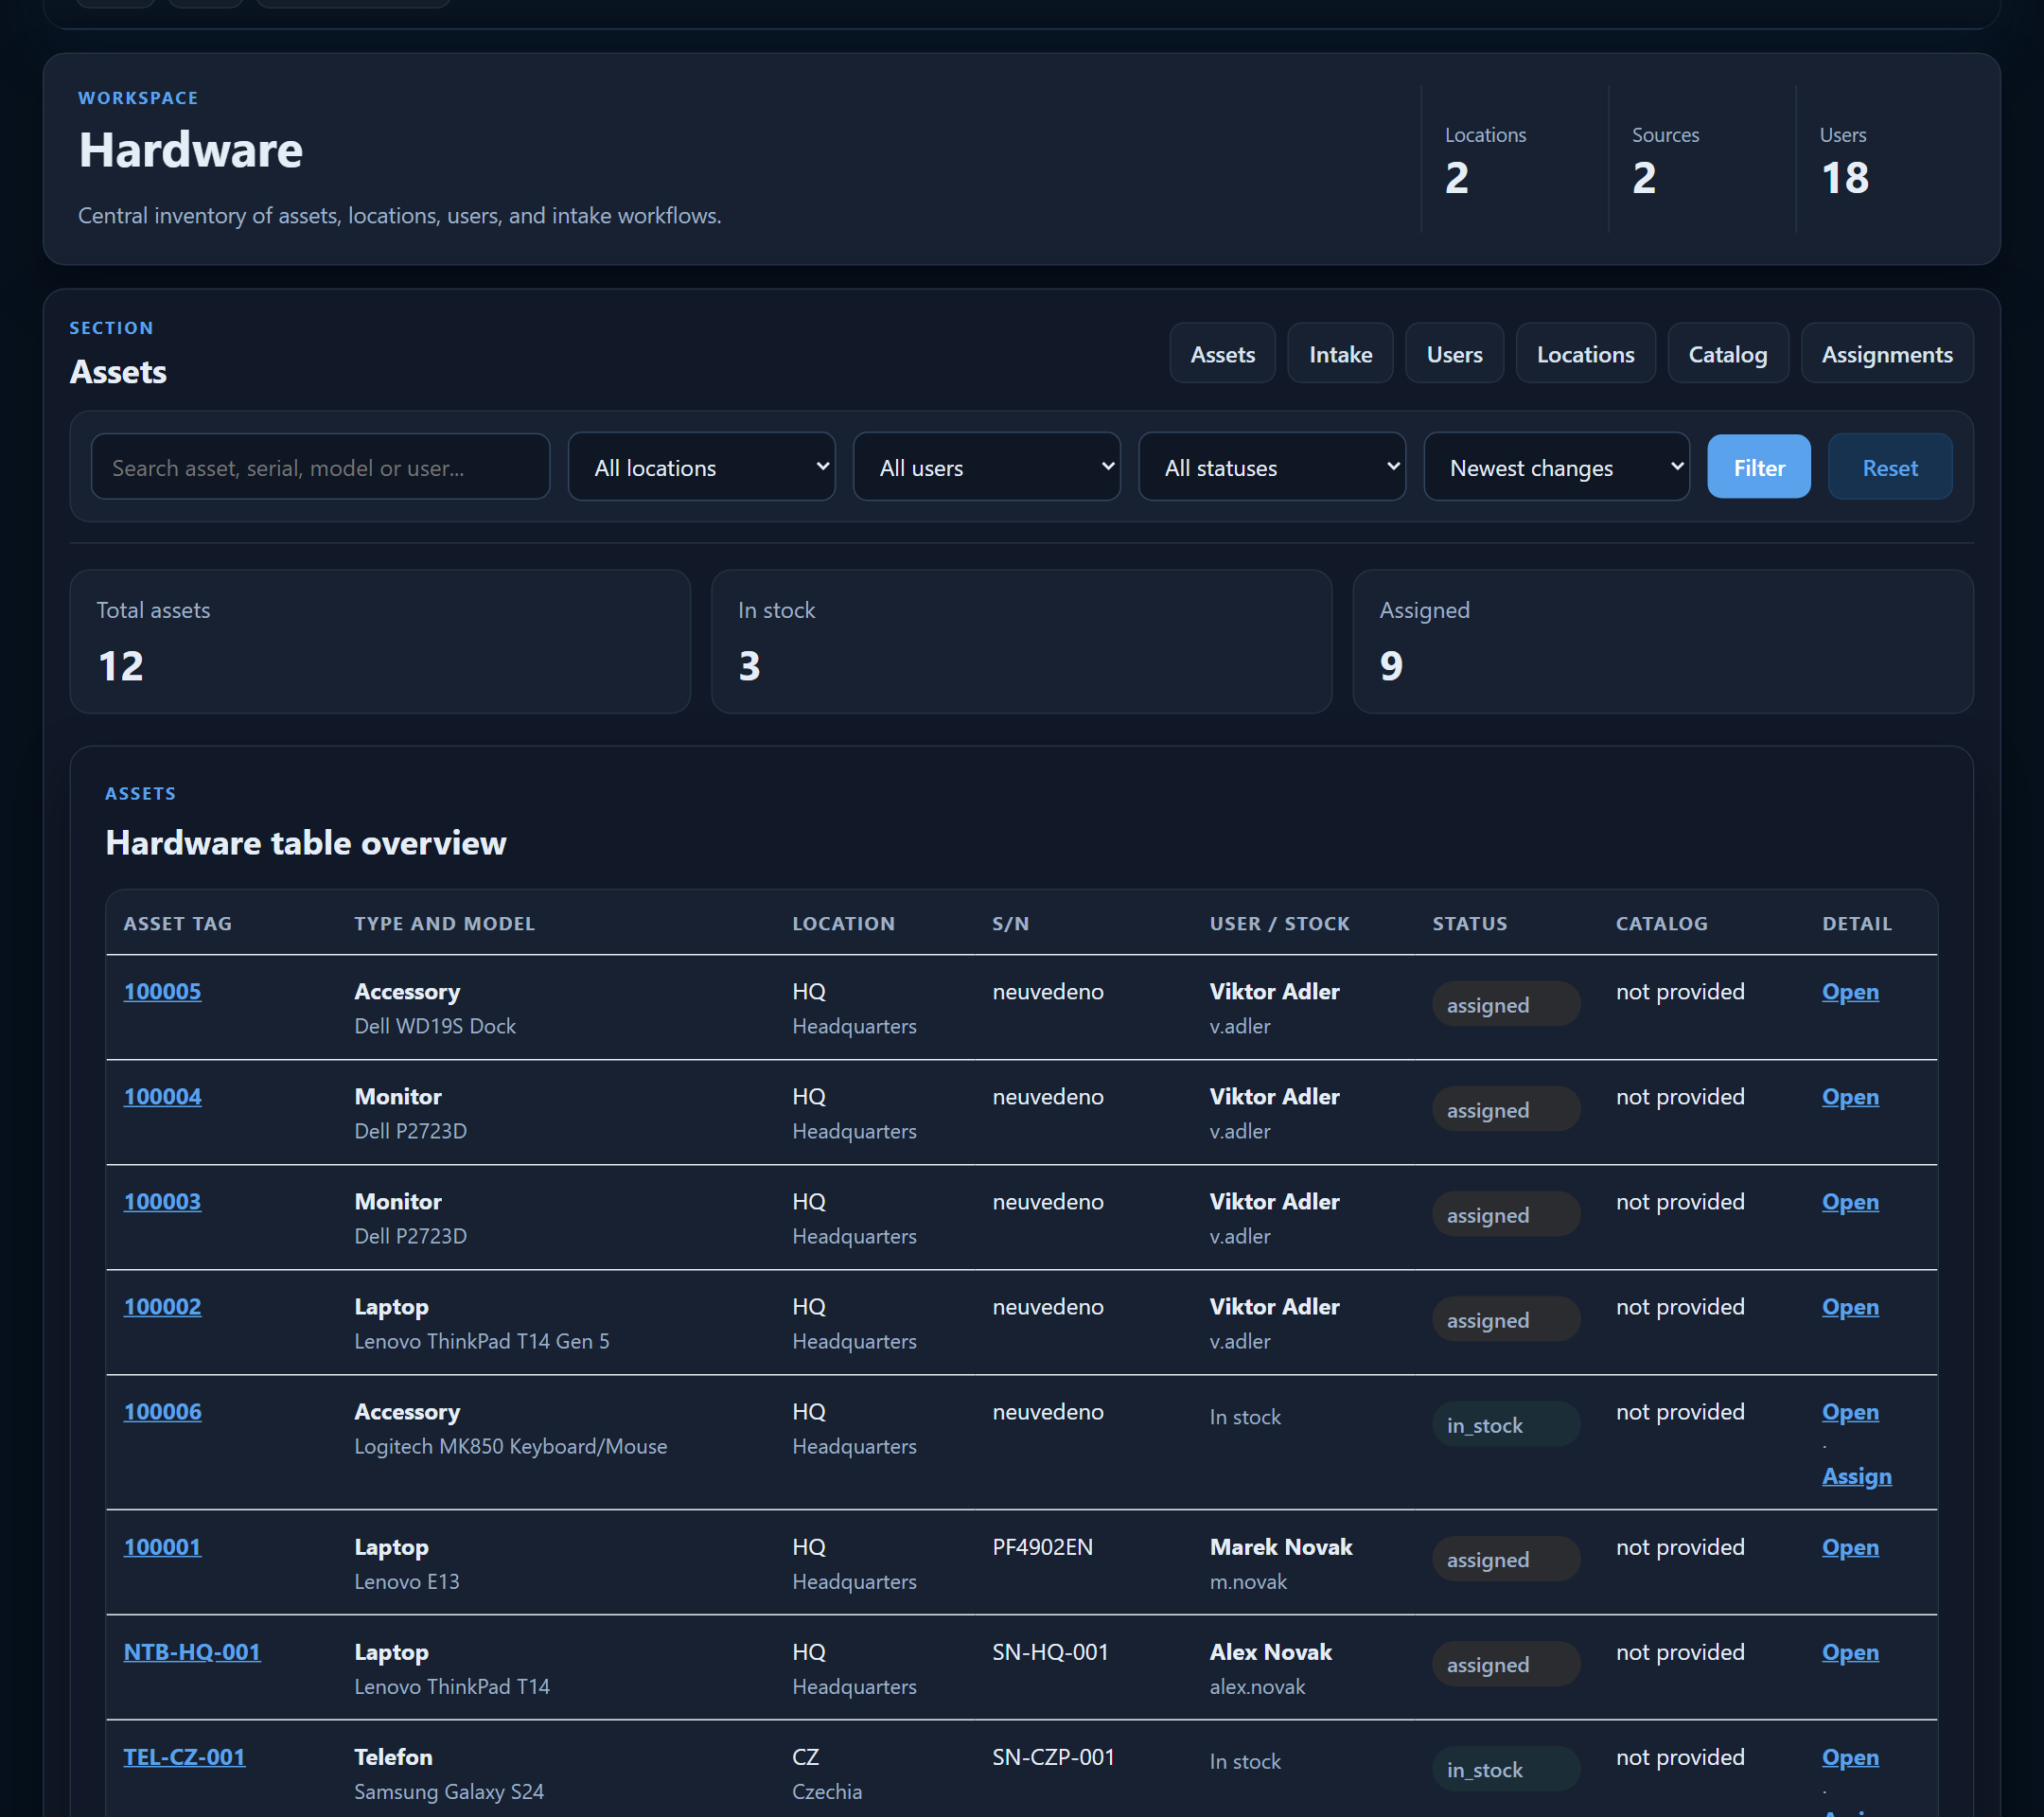
Task: Expand the Newest changes sort dropdown
Action: 1556,467
